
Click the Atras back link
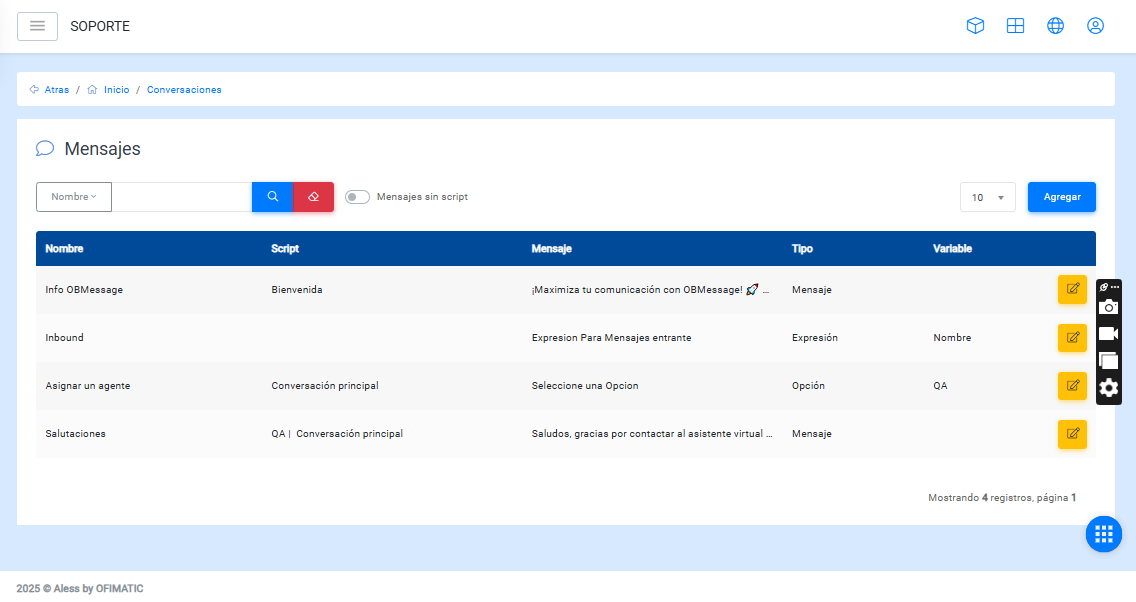click(x=56, y=90)
